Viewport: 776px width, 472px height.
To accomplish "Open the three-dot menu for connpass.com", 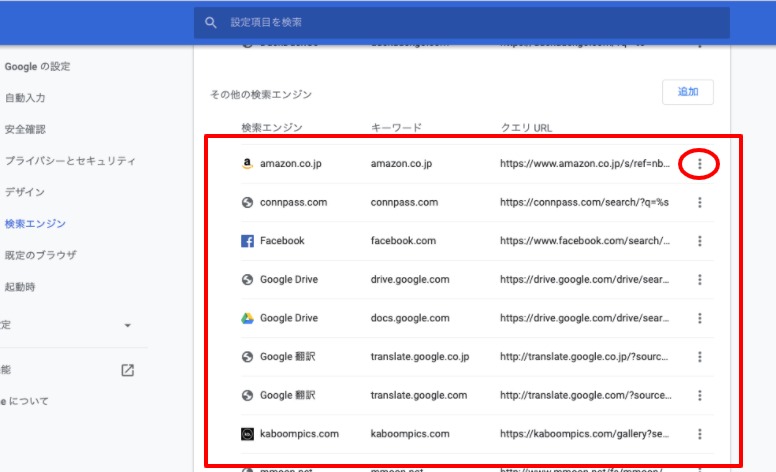I will pyautogui.click(x=700, y=202).
